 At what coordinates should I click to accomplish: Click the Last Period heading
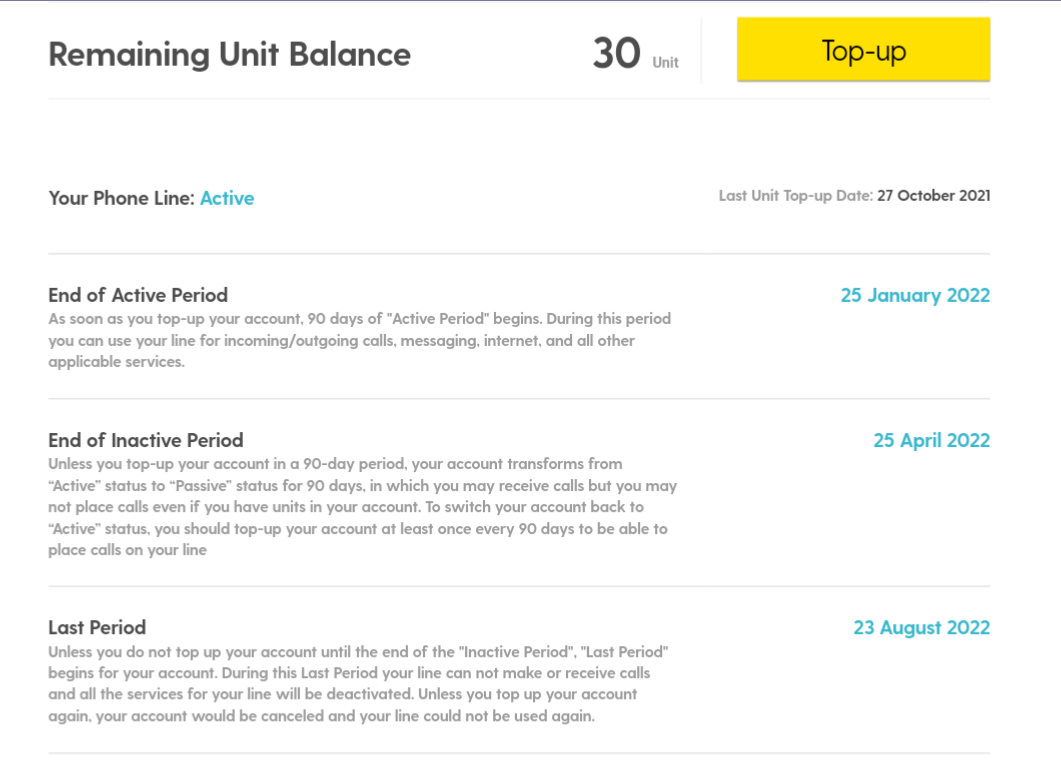coord(97,627)
